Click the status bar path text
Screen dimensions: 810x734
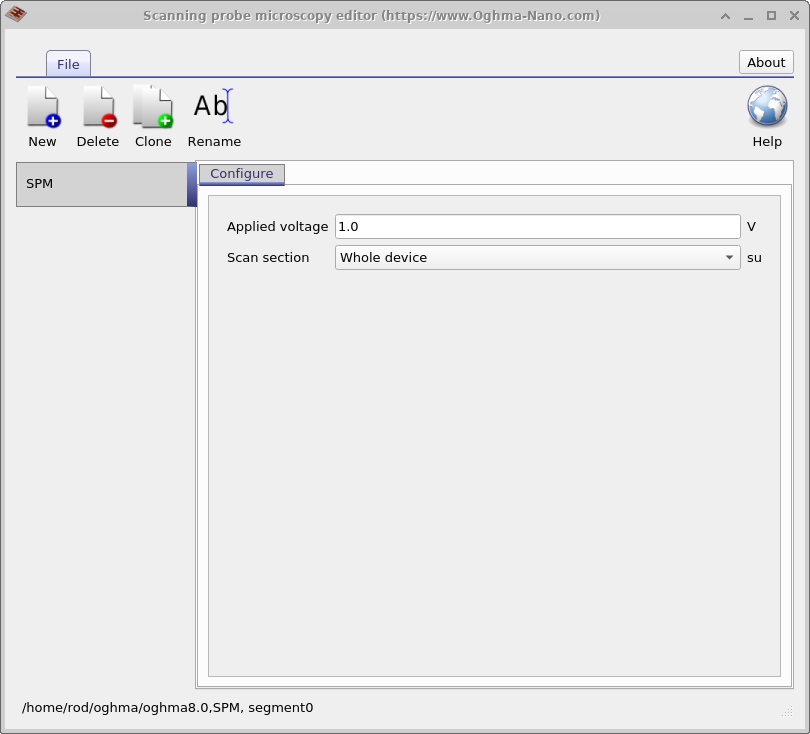click(168, 708)
